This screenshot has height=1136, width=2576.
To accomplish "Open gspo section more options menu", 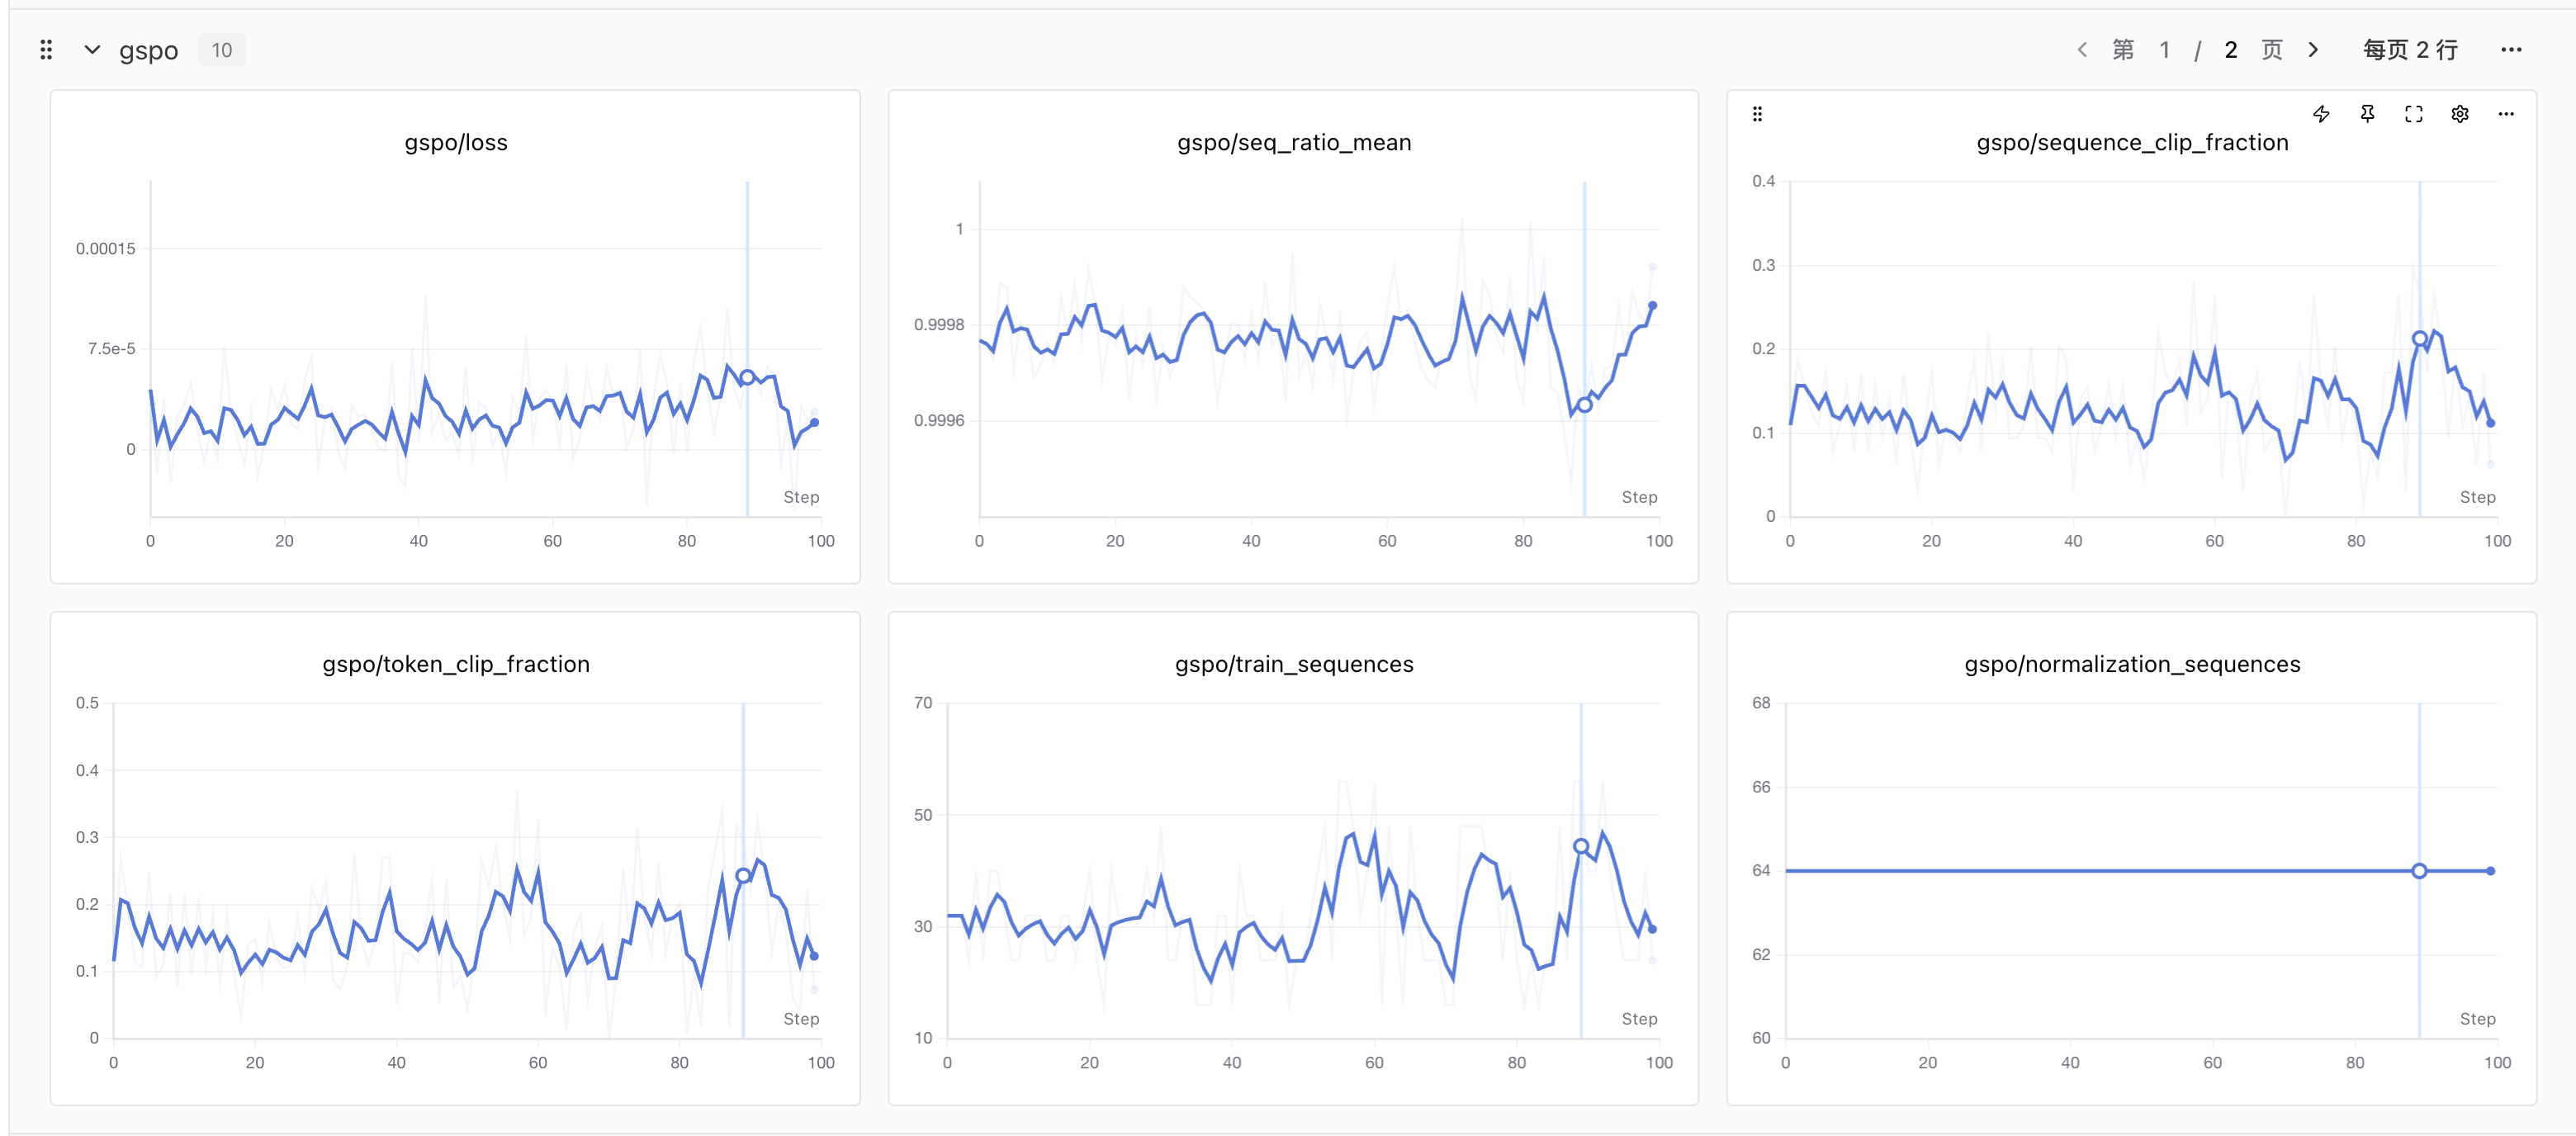I will pyautogui.click(x=2511, y=49).
